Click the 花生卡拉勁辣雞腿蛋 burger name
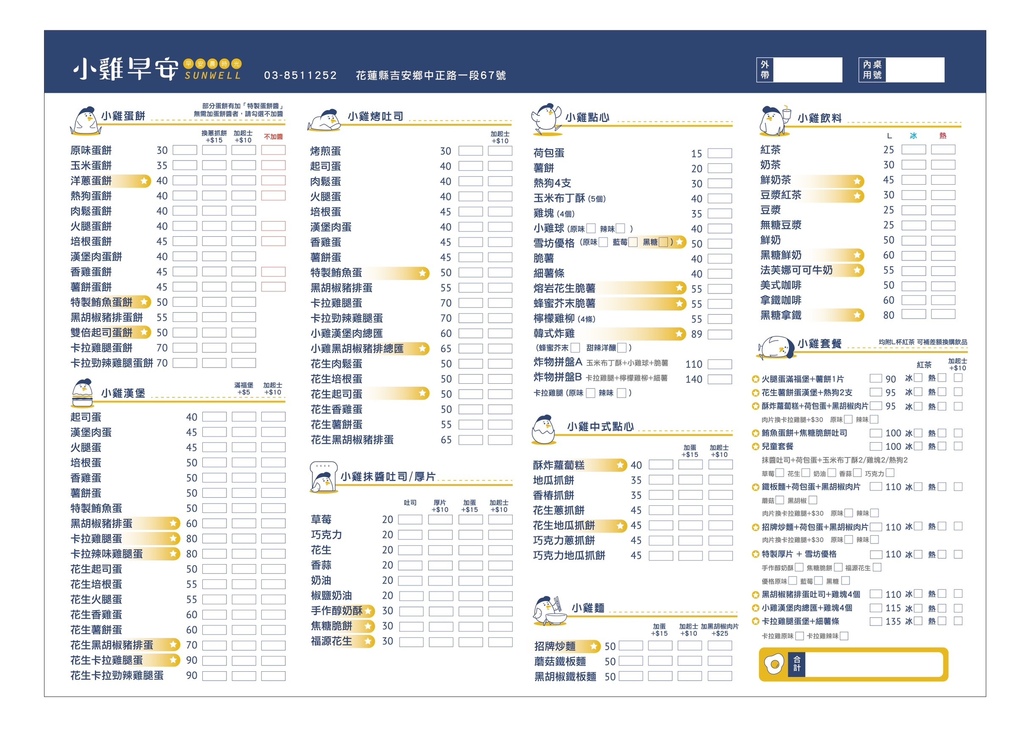Viewport: 1024px width, 734px height. tap(117, 675)
